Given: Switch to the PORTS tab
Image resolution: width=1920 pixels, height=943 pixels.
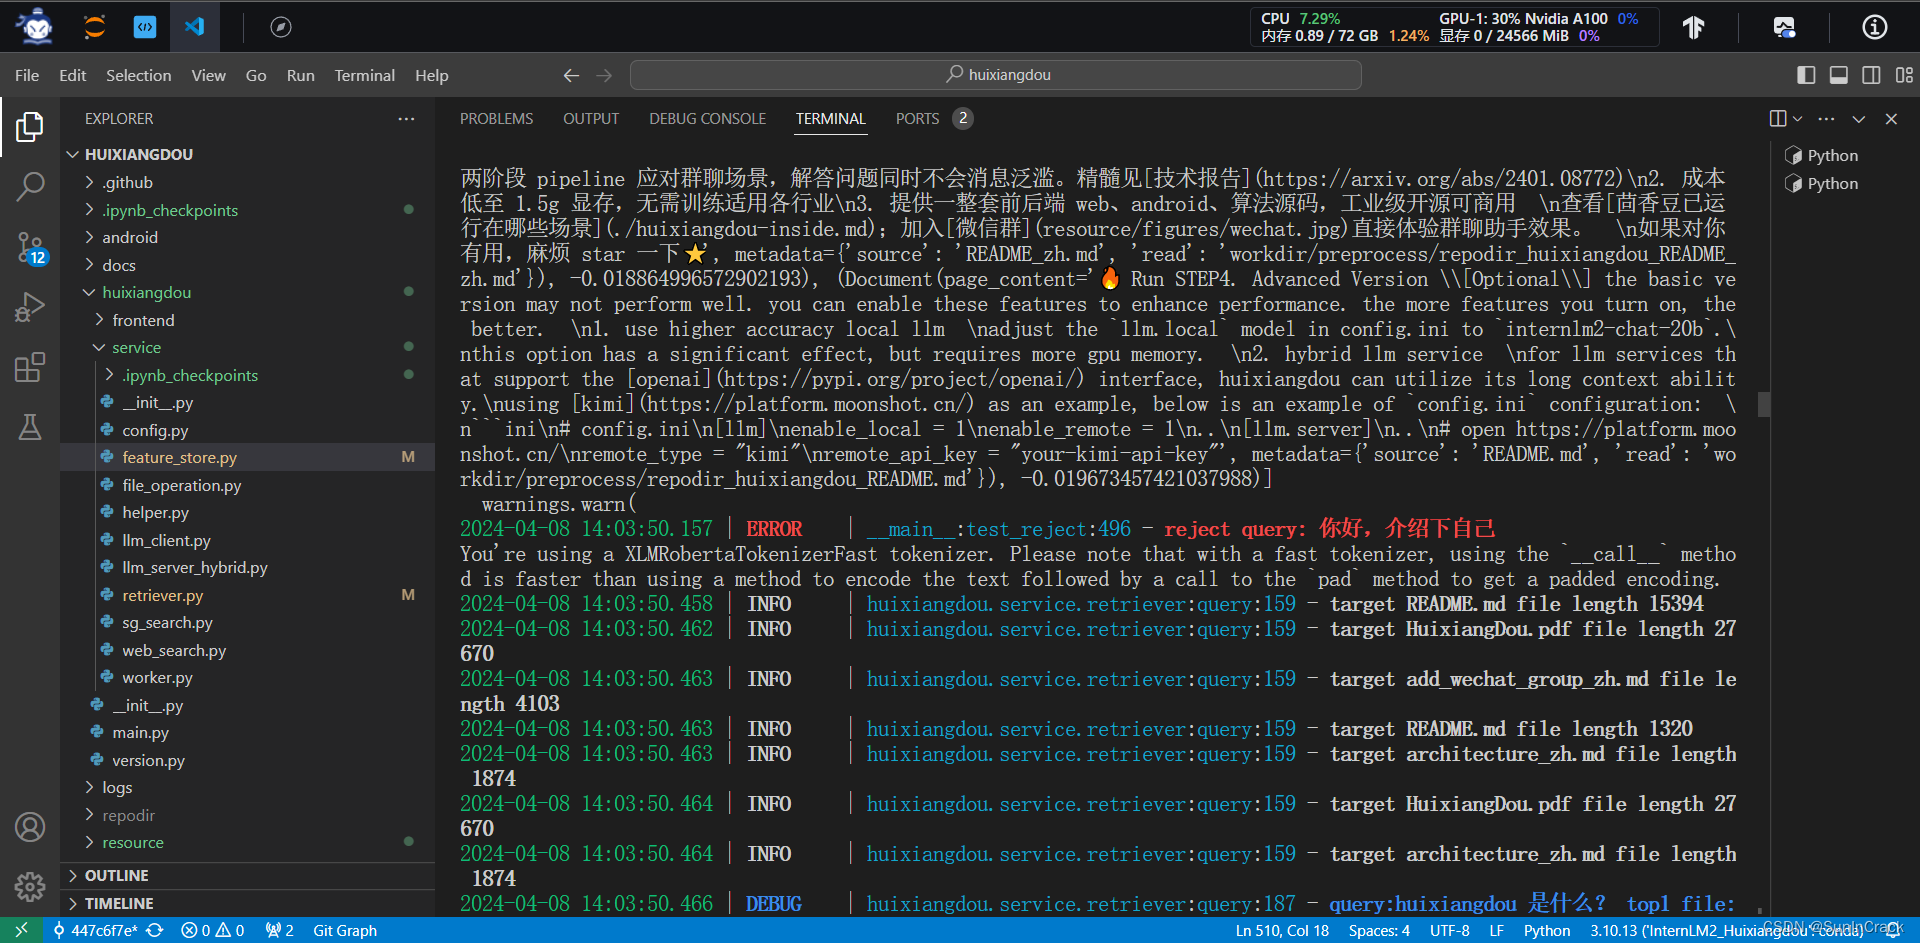Looking at the screenshot, I should tap(917, 118).
